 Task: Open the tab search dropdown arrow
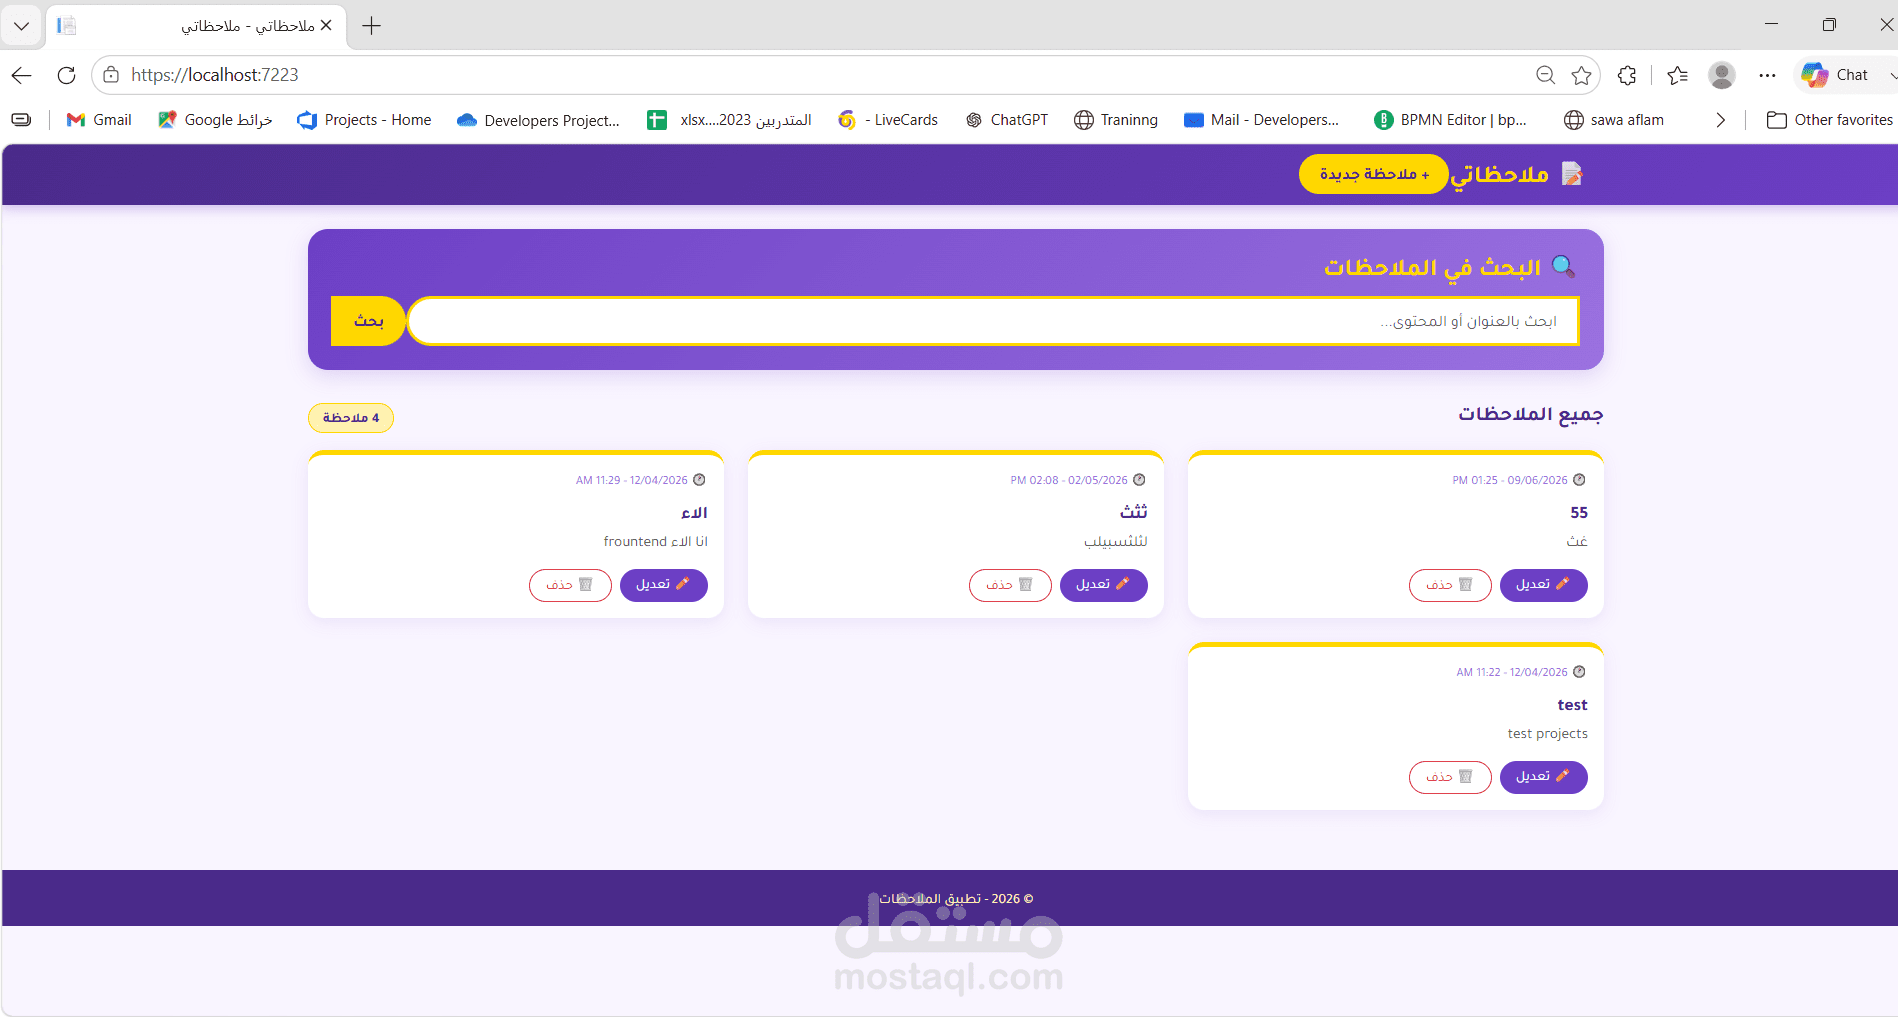21,26
